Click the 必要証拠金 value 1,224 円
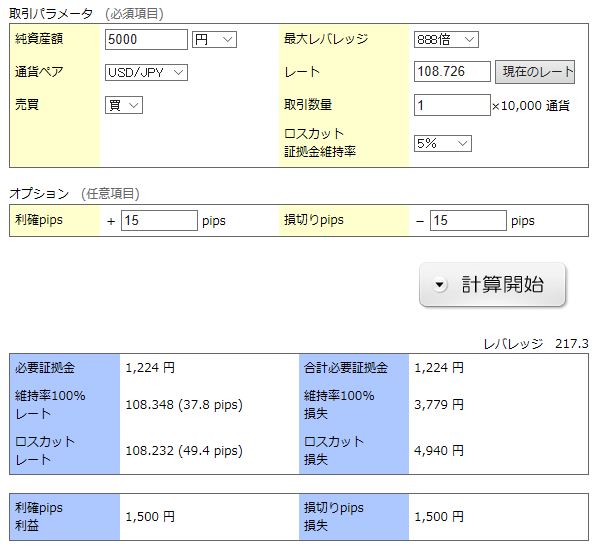 pos(150,367)
